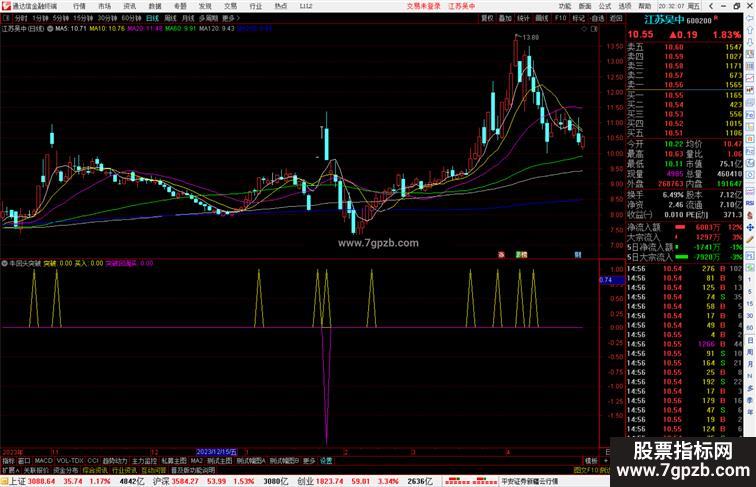Open the 帮助 menu
The width and height of the screenshot is (756, 487).
[x=645, y=6]
